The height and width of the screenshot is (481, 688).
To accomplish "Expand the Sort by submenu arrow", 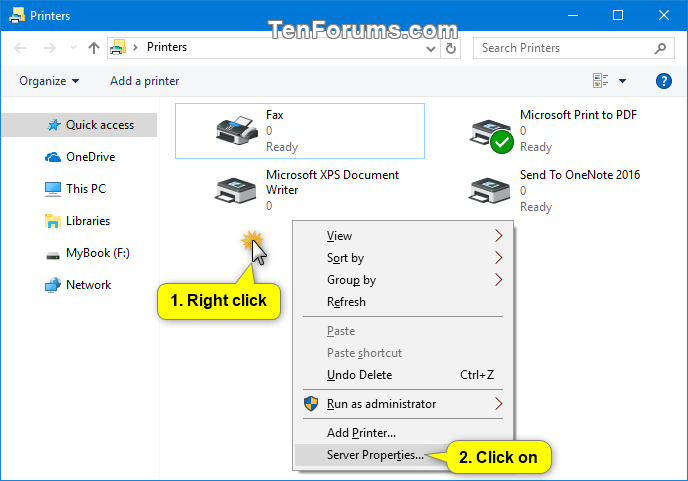I will click(x=498, y=258).
